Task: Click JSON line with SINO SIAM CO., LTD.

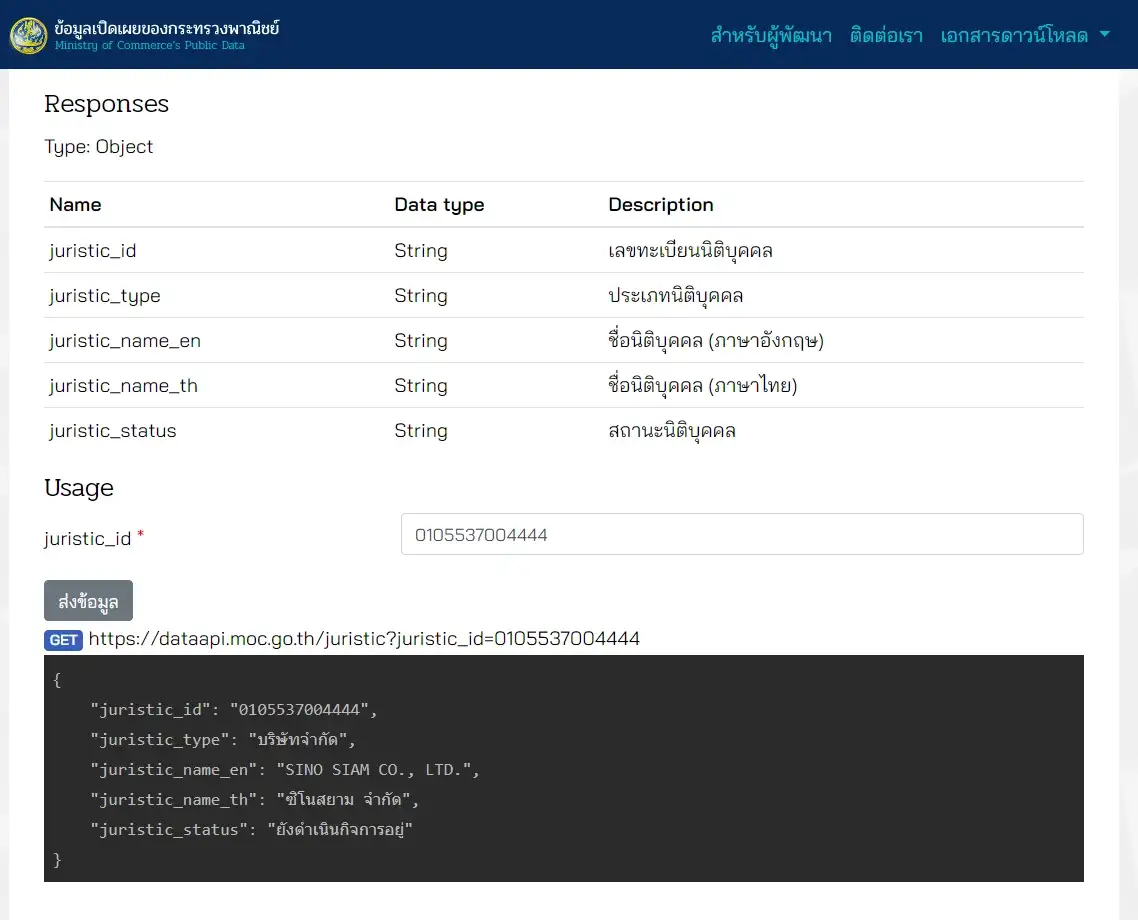Action: pyautogui.click(x=284, y=770)
